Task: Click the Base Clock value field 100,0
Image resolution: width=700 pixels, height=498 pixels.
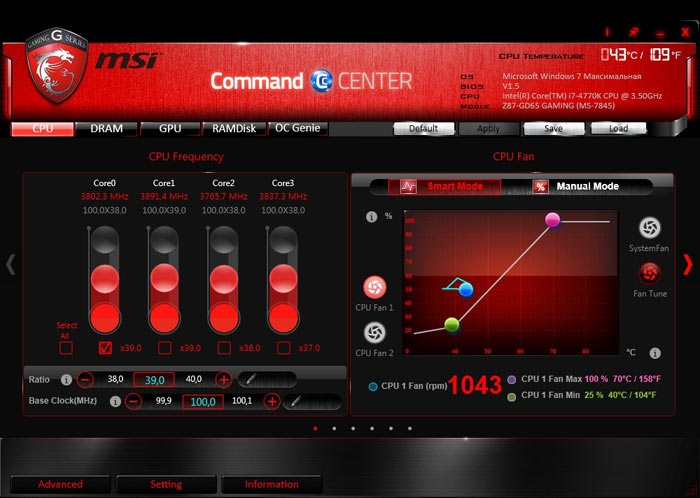Action: pos(203,402)
